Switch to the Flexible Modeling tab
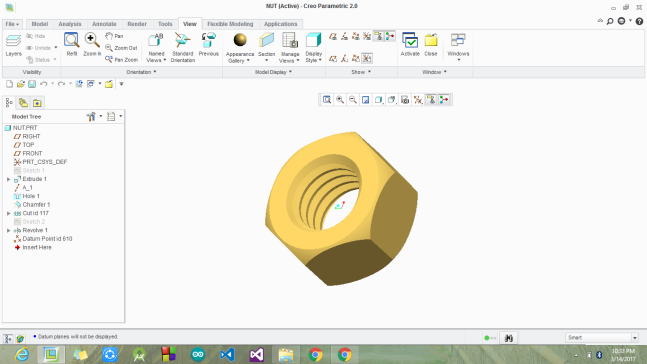This screenshot has height=364, width=647. [x=230, y=24]
